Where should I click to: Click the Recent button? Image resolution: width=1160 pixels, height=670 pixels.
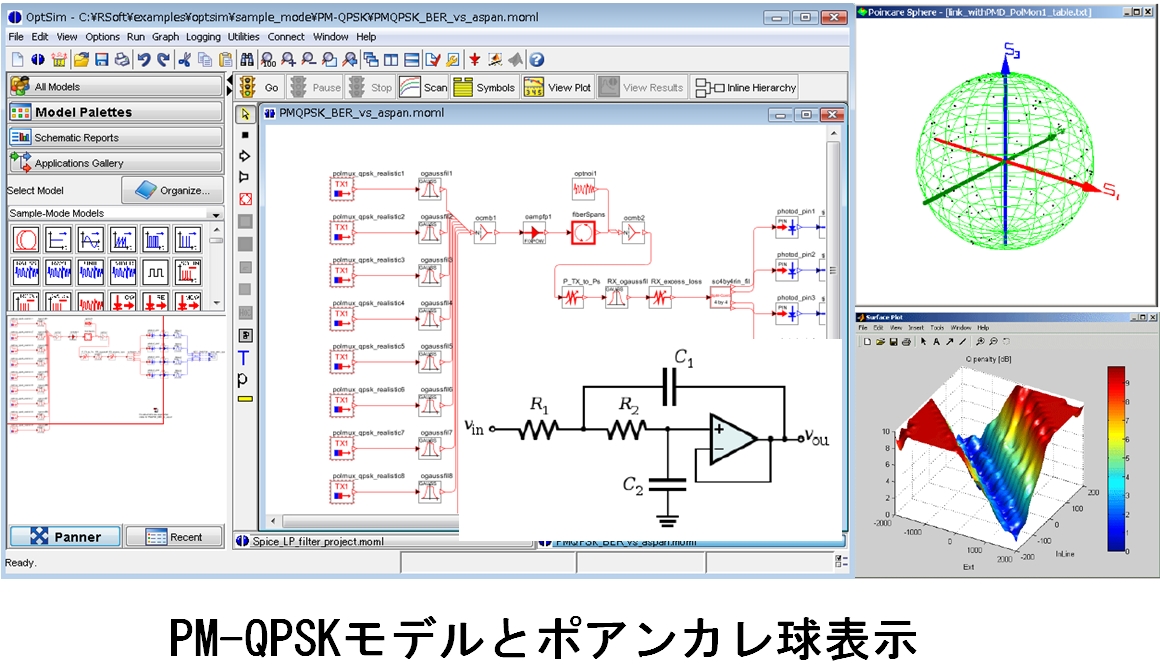tap(175, 537)
